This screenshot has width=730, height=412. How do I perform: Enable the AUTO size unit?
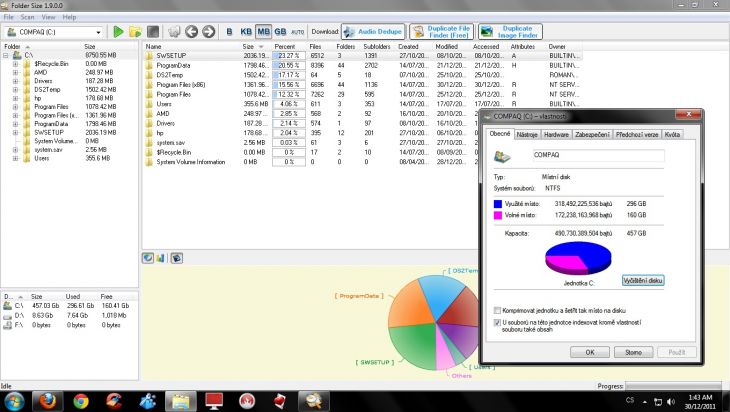[297, 32]
